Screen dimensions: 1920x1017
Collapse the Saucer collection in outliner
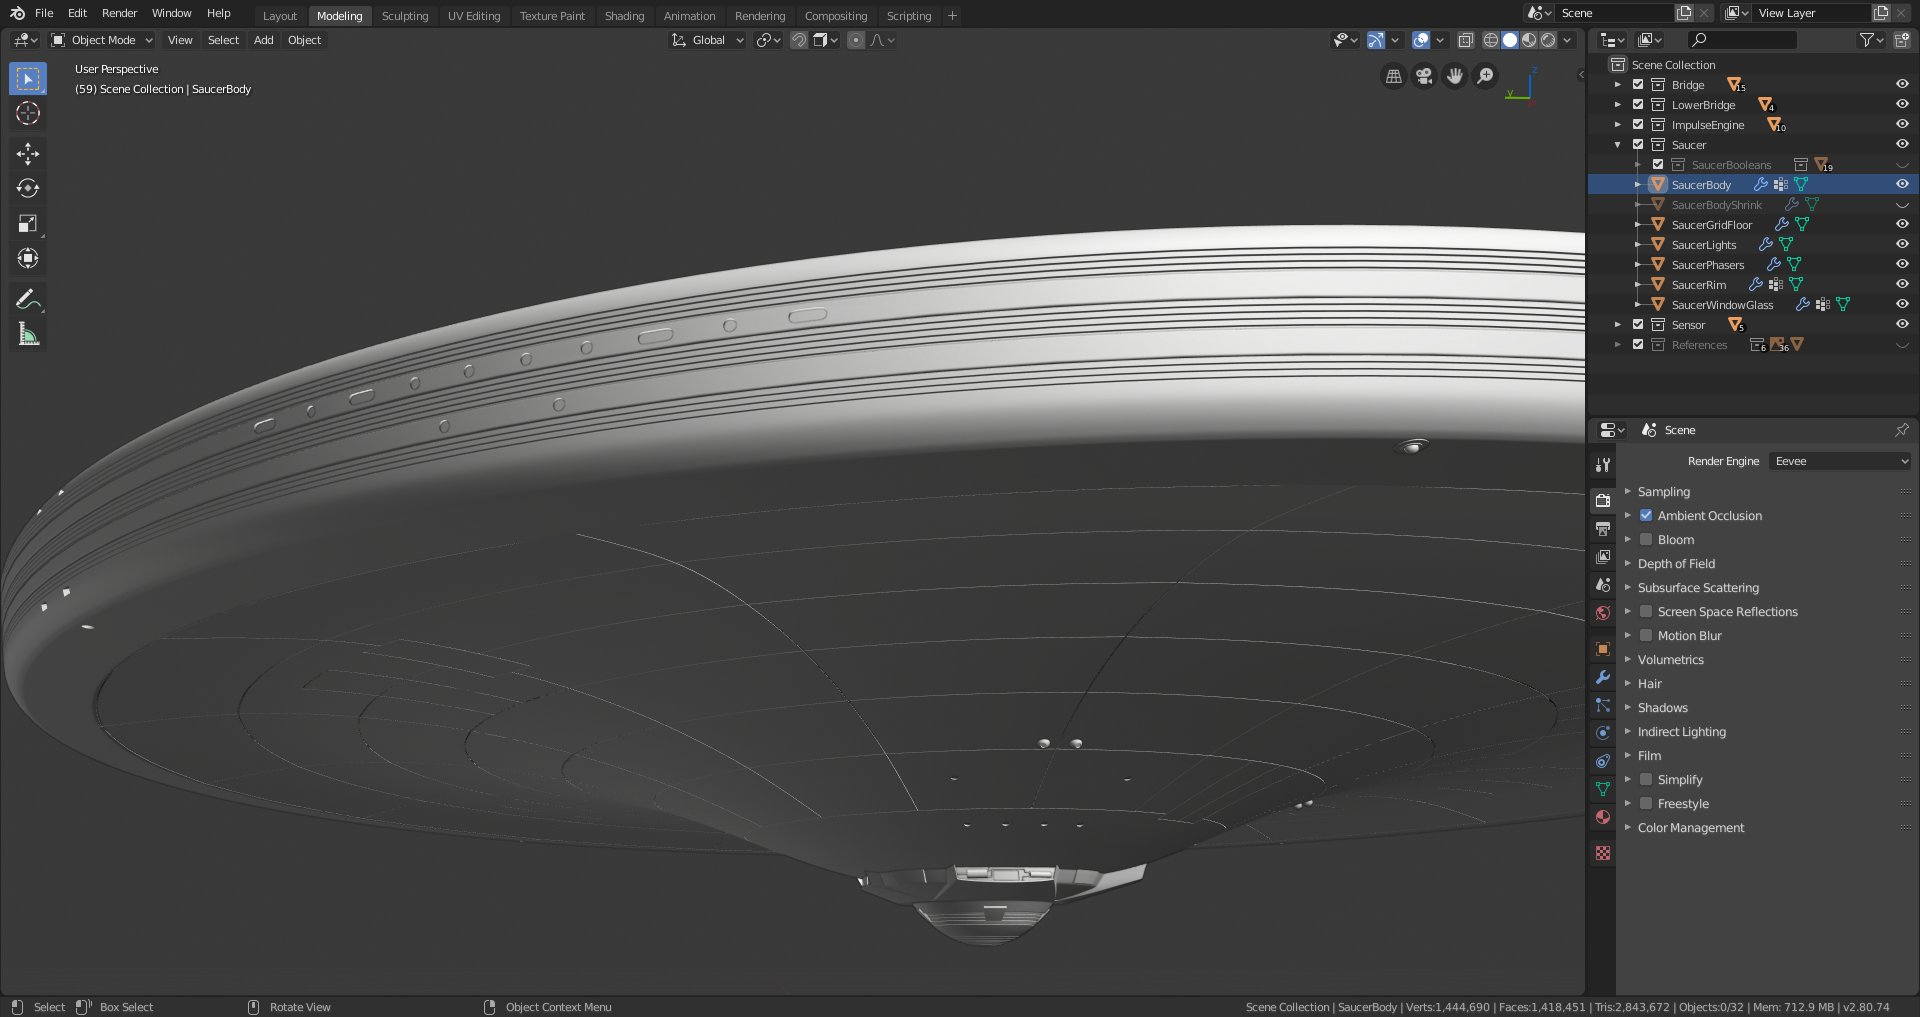pyautogui.click(x=1618, y=145)
